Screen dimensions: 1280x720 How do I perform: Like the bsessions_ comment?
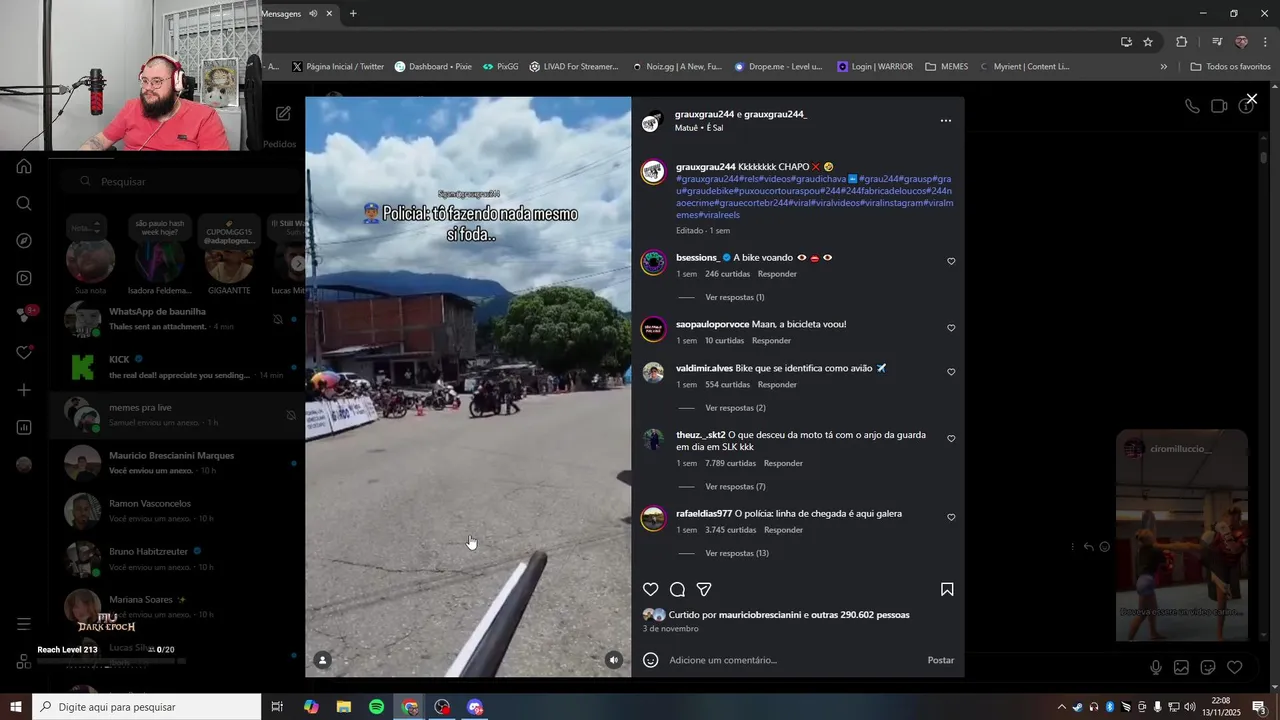[951, 262]
